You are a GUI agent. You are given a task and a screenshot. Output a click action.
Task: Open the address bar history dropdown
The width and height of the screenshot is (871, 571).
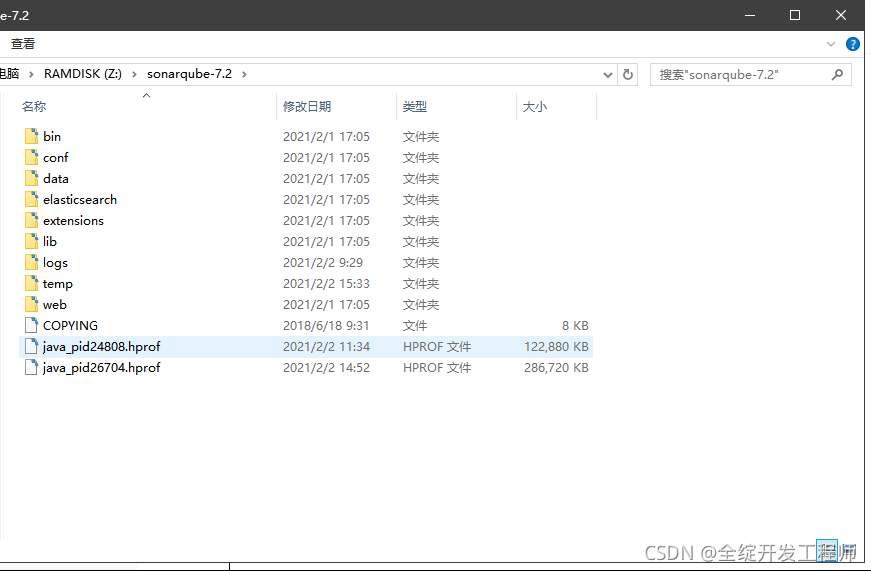(x=608, y=74)
